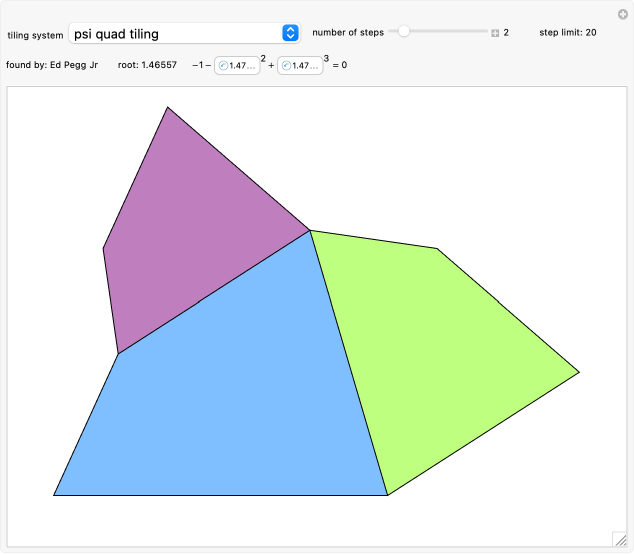Click the 'found by: Ed Pegg Jr' text
The height and width of the screenshot is (554, 634).
pos(52,65)
